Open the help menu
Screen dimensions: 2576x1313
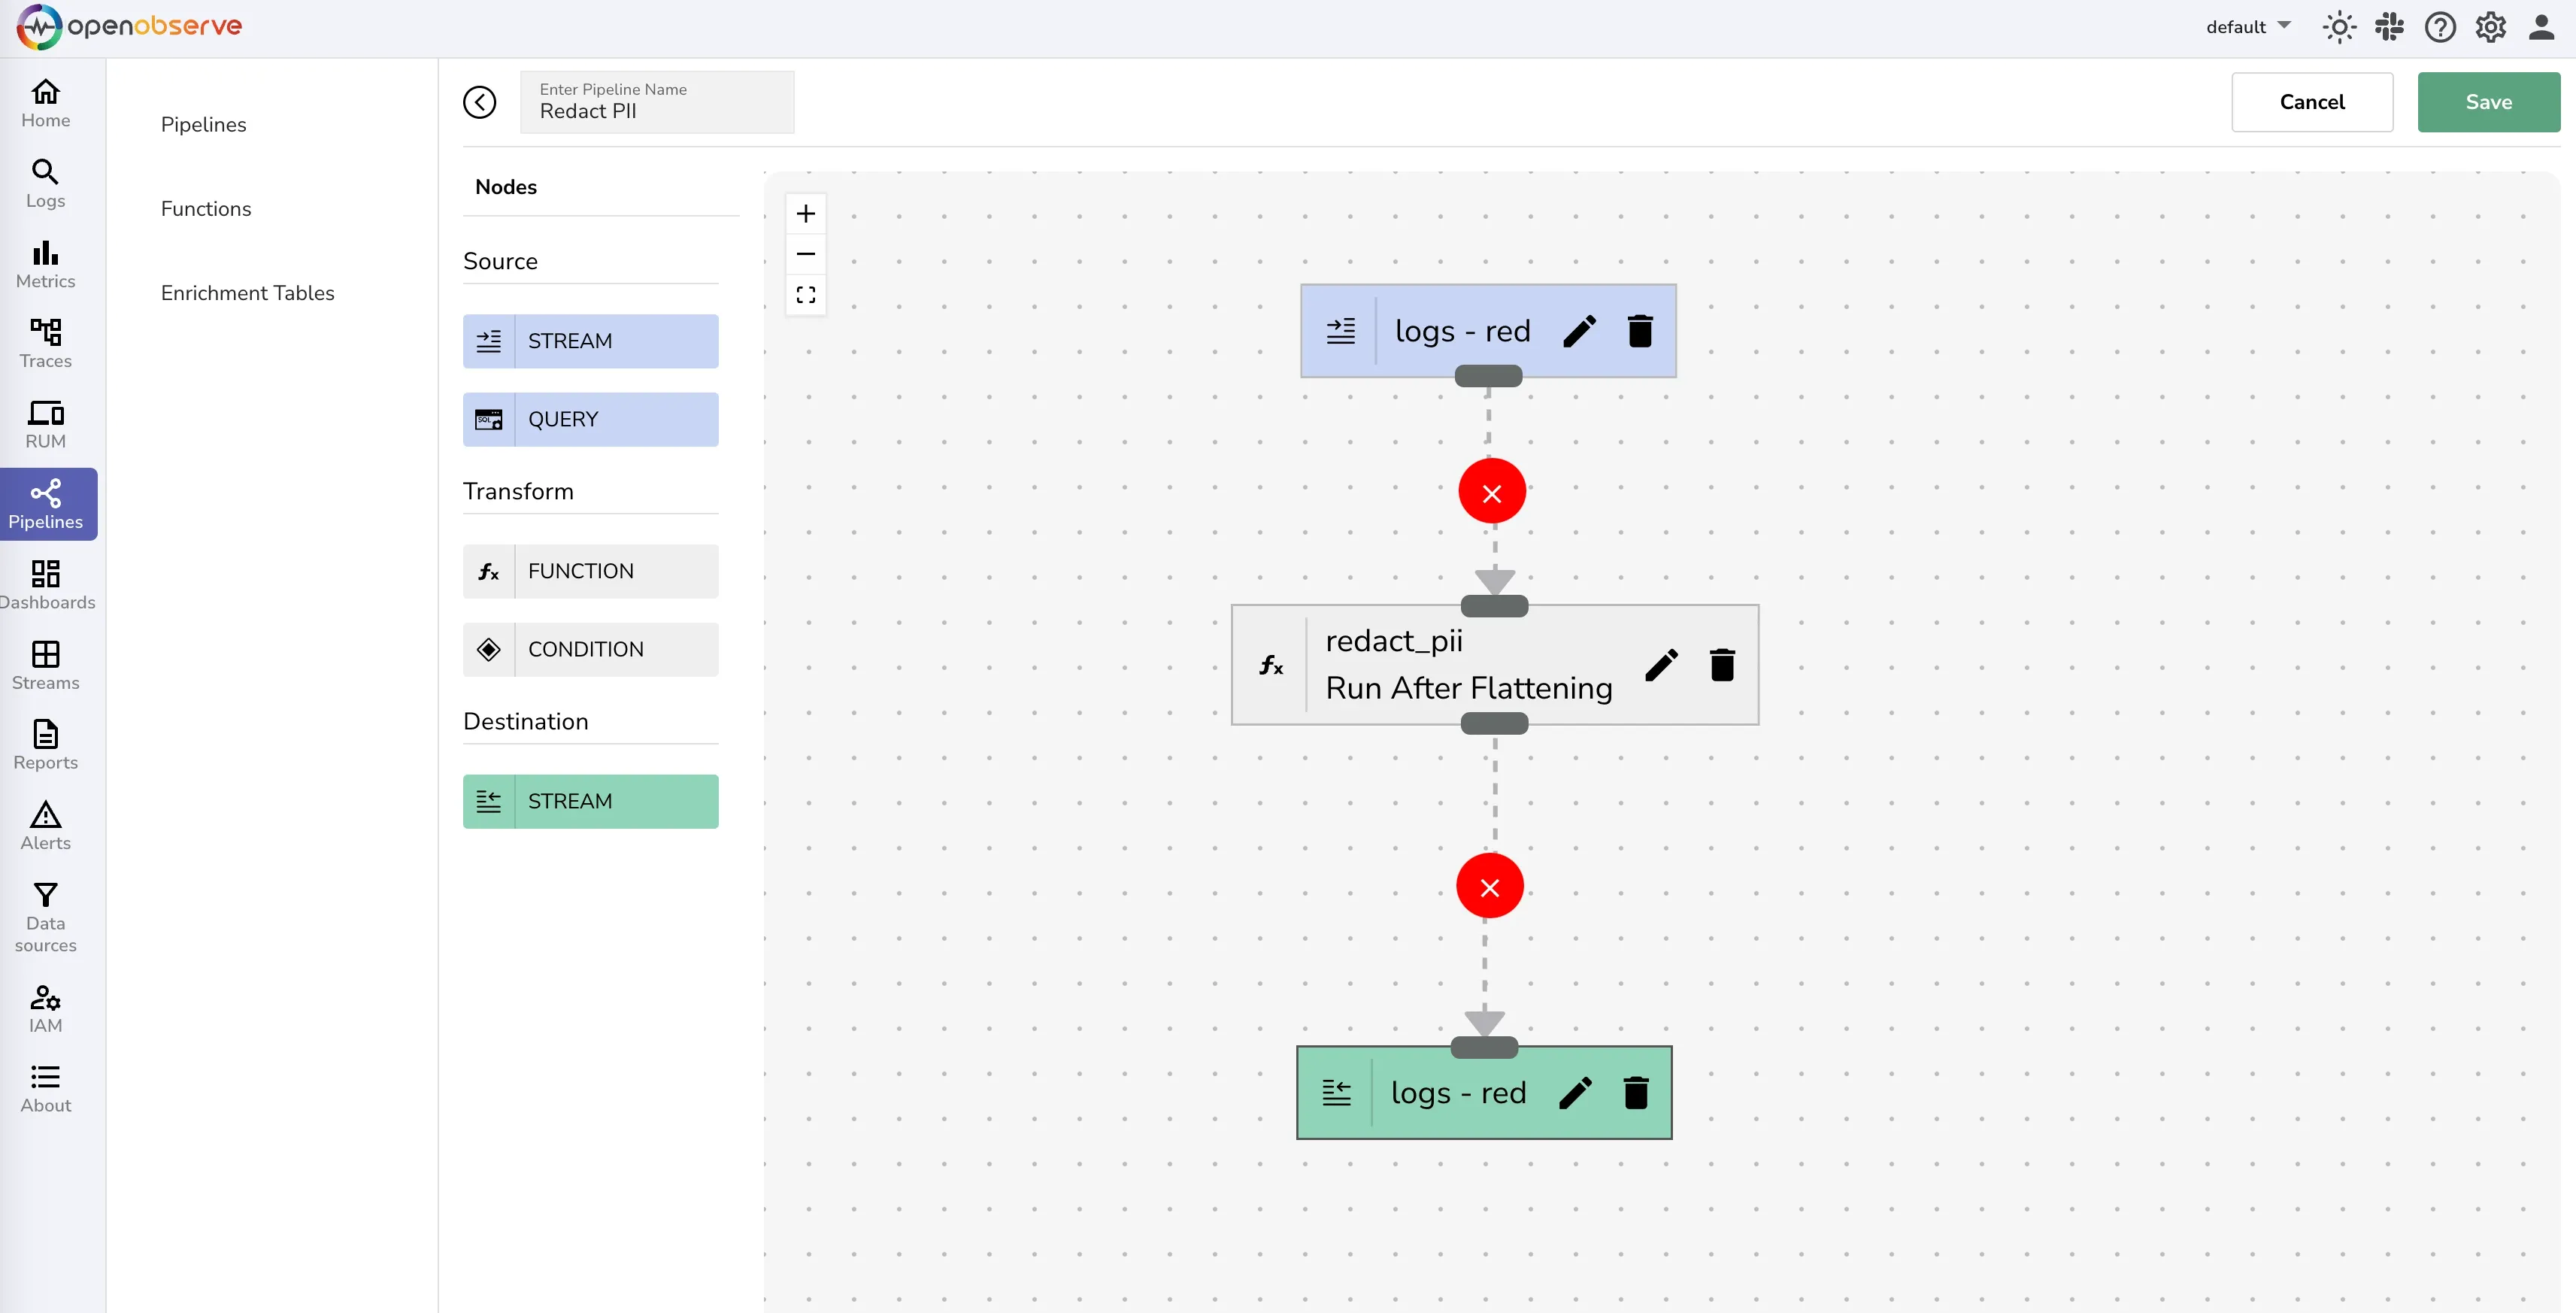point(2440,27)
